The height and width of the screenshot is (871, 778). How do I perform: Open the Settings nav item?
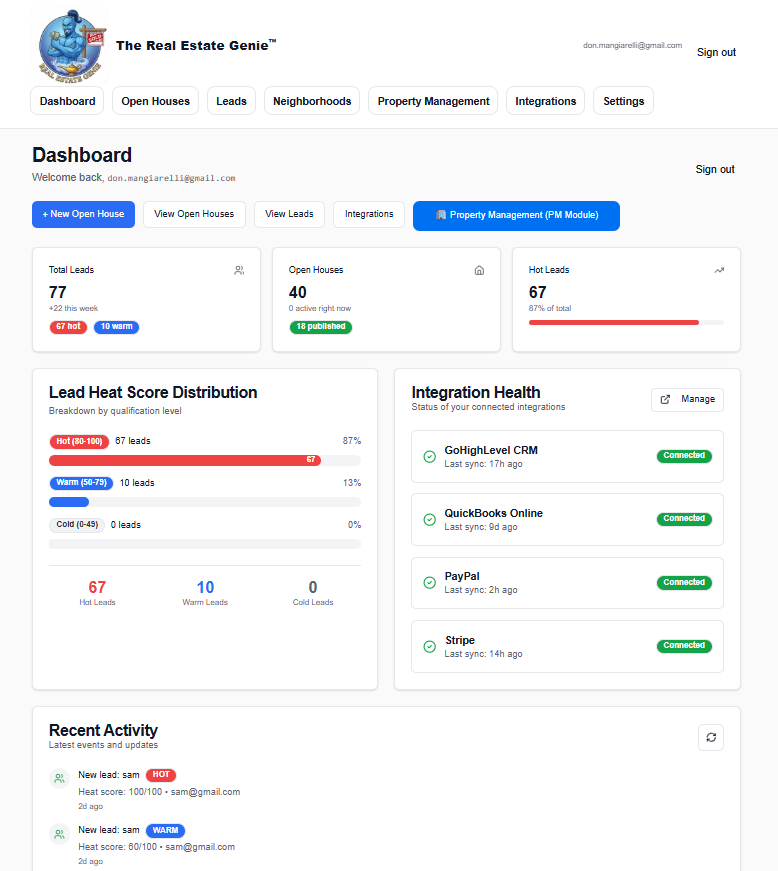point(623,100)
